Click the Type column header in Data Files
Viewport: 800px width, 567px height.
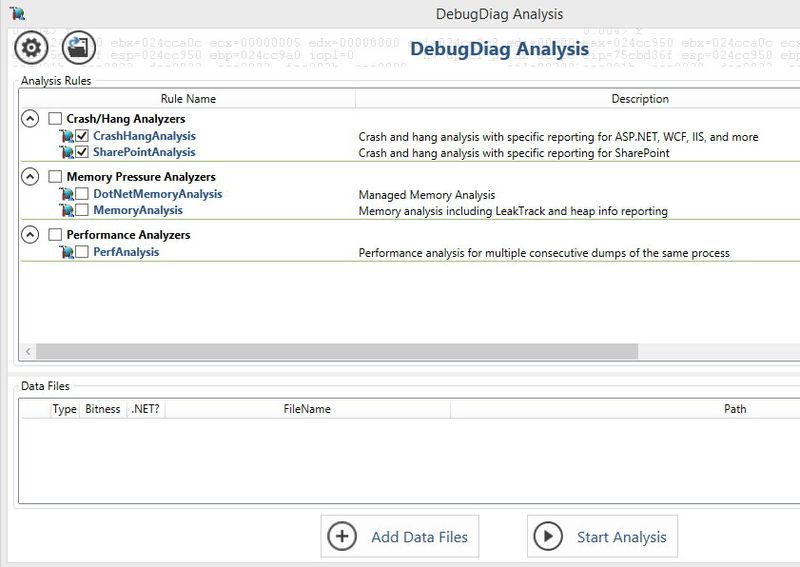coord(64,409)
